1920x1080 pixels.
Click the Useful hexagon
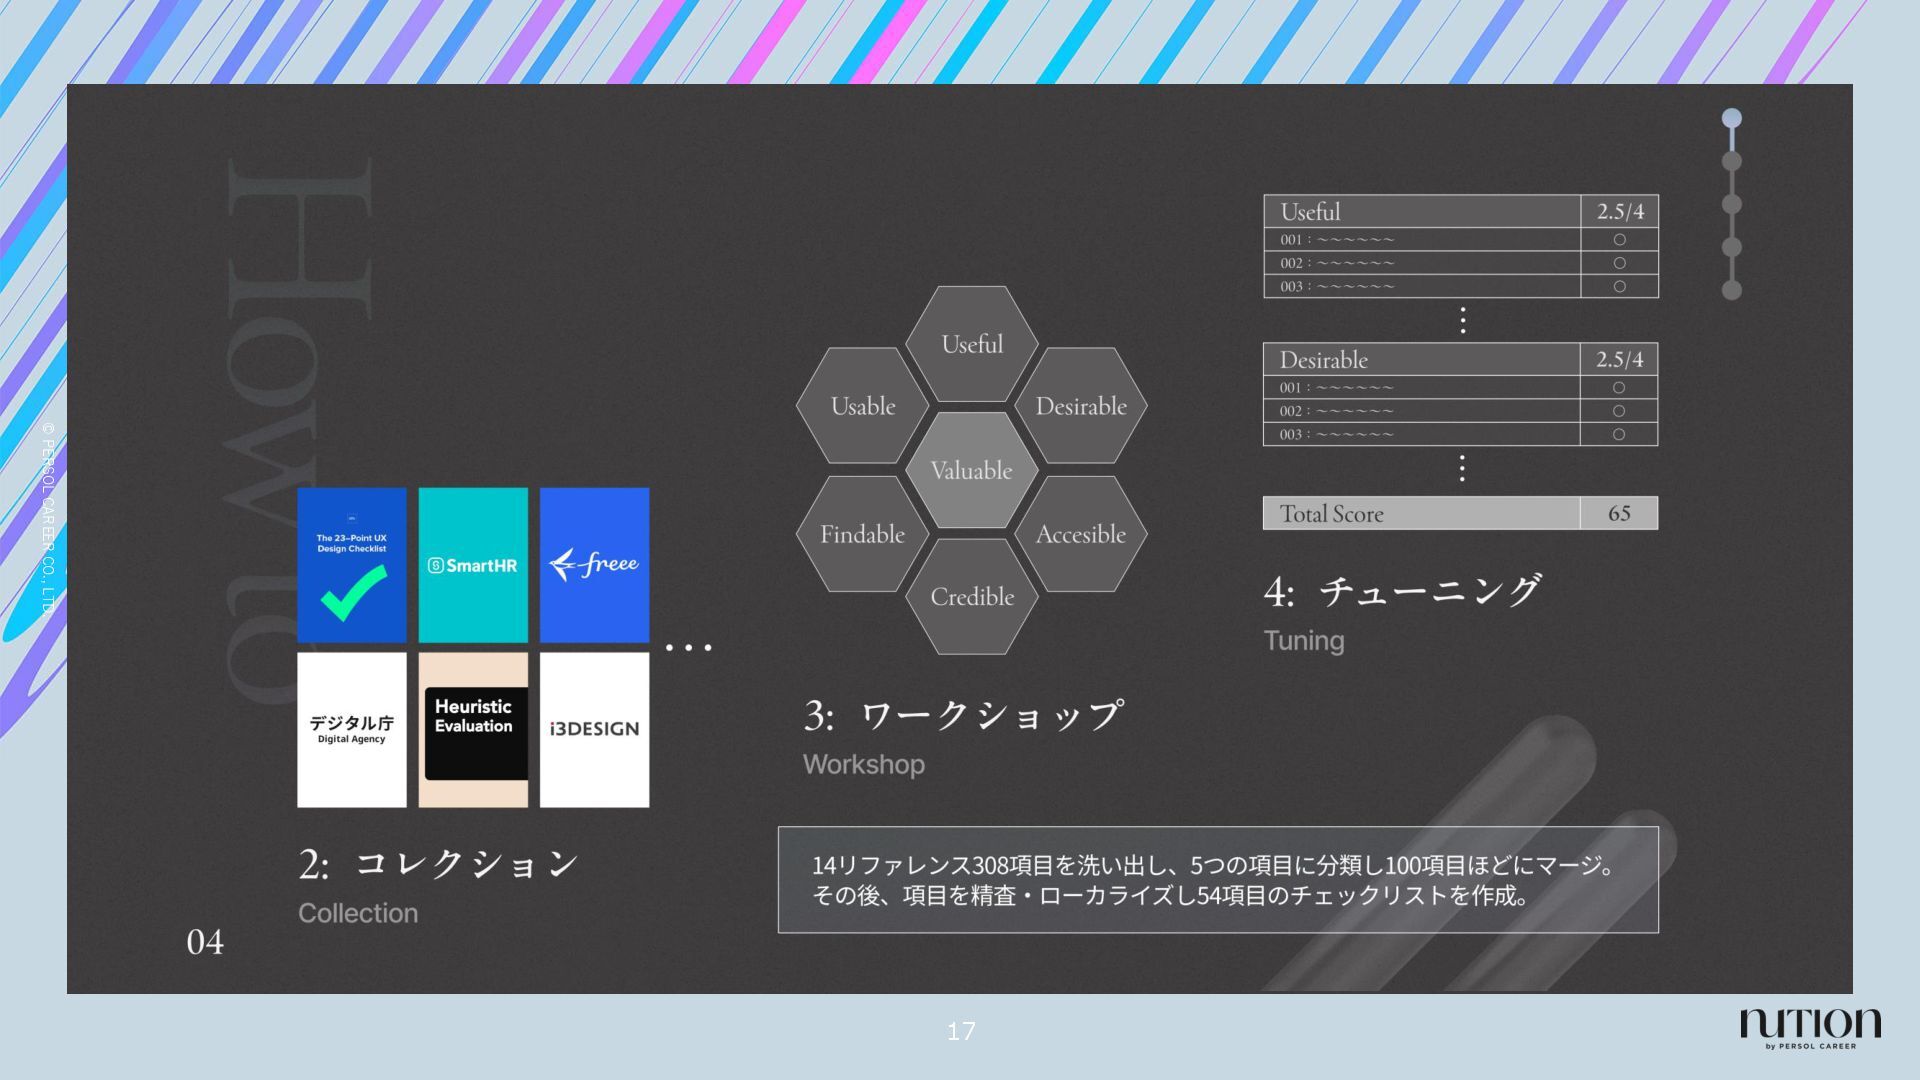click(972, 344)
